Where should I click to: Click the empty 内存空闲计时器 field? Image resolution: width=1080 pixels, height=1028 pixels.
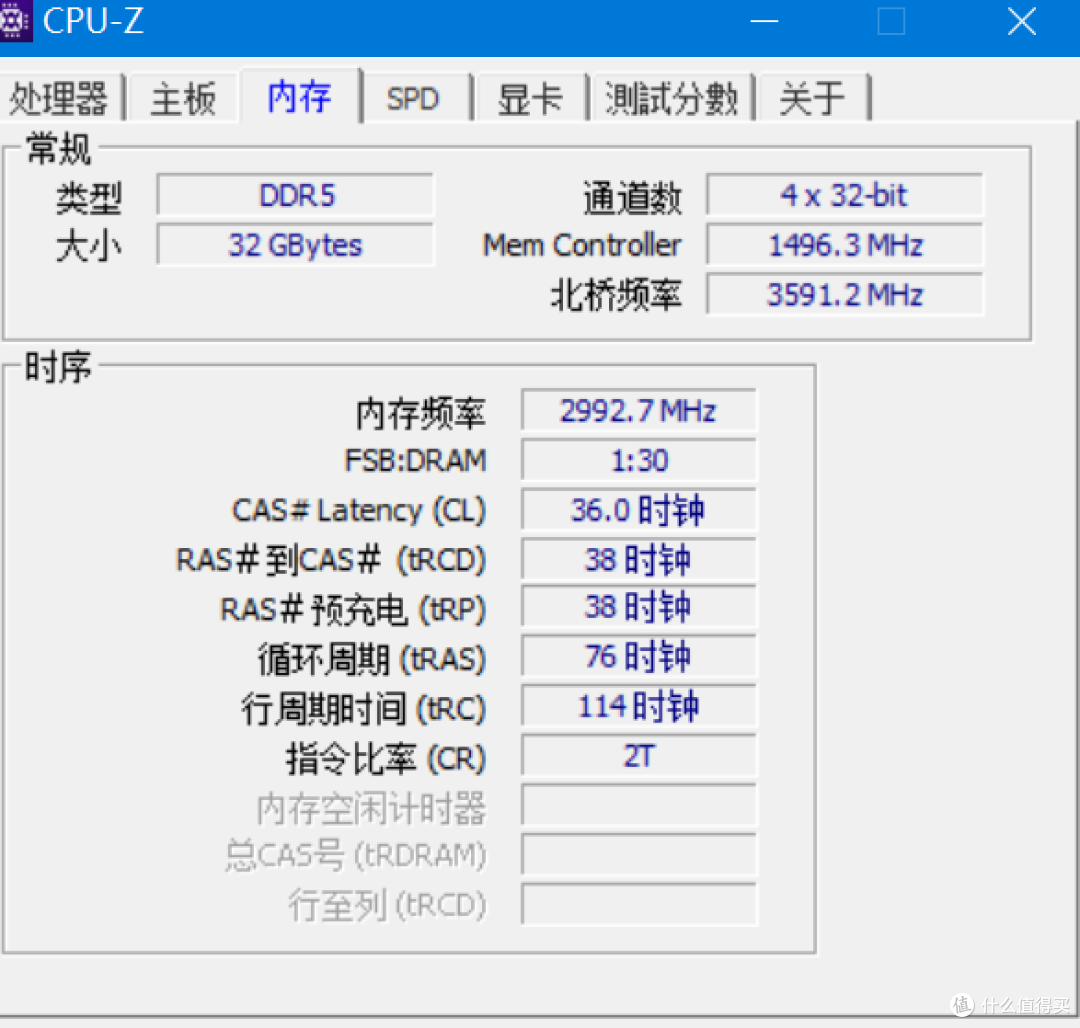coord(638,806)
